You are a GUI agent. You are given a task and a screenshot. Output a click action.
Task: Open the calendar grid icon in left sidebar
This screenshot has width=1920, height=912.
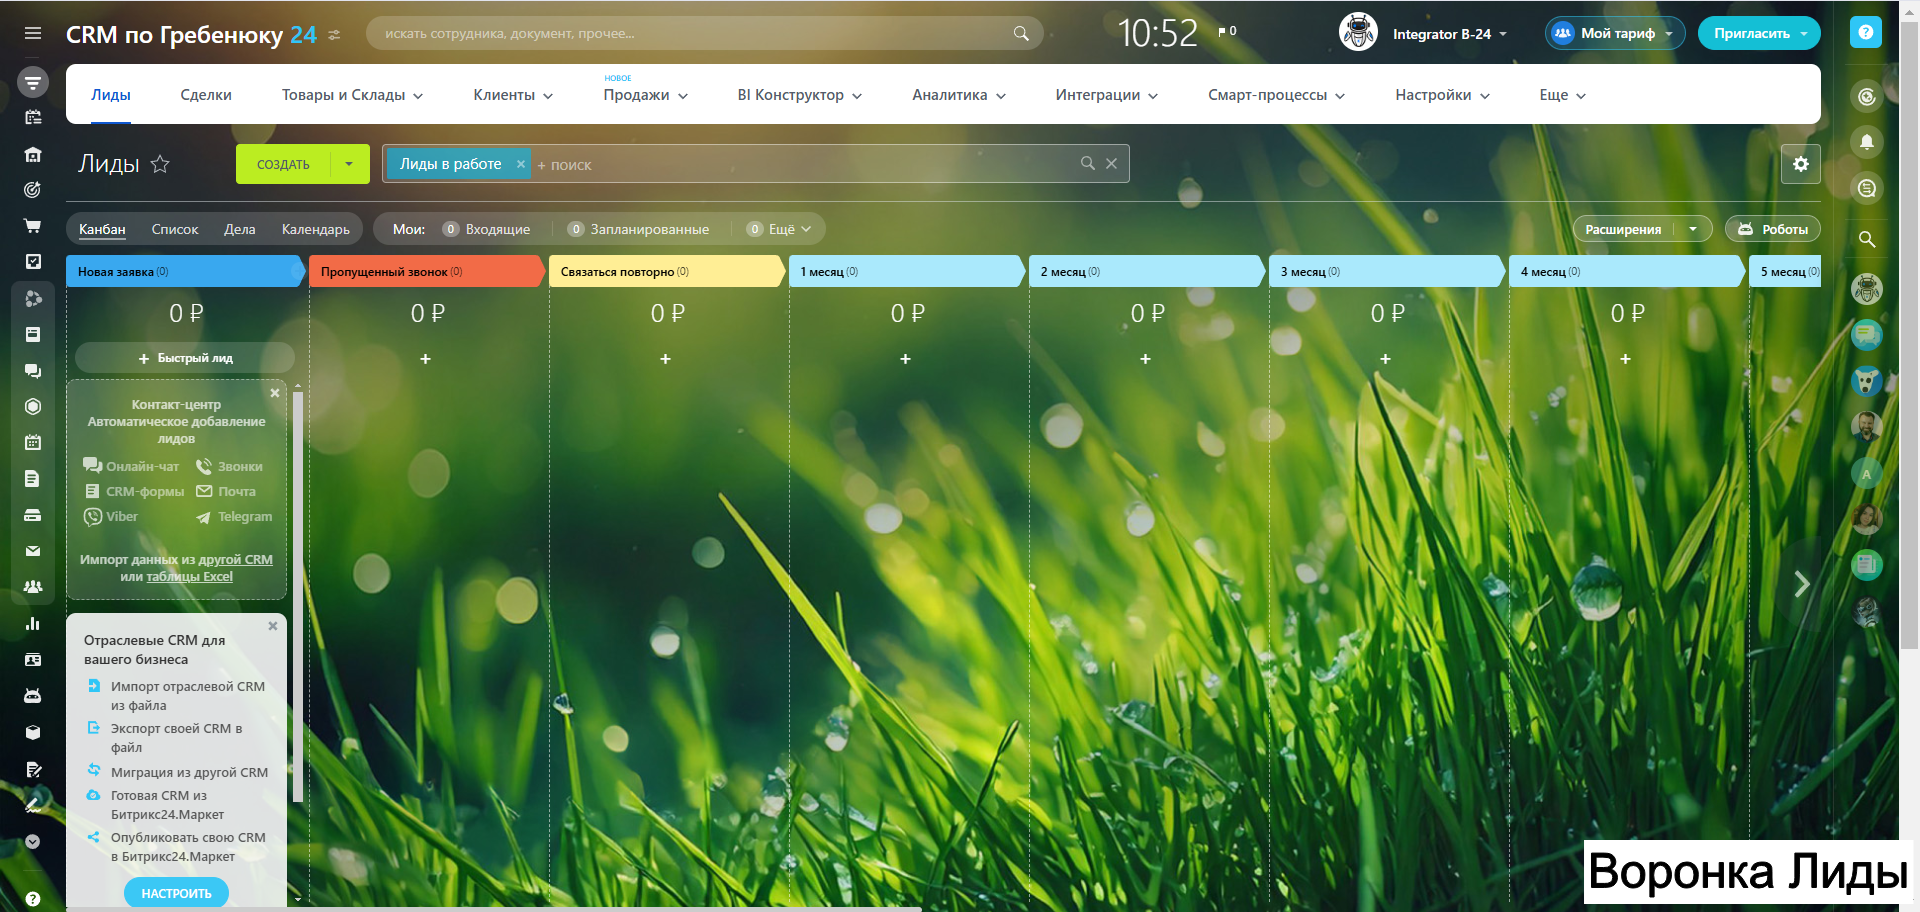[x=33, y=442]
